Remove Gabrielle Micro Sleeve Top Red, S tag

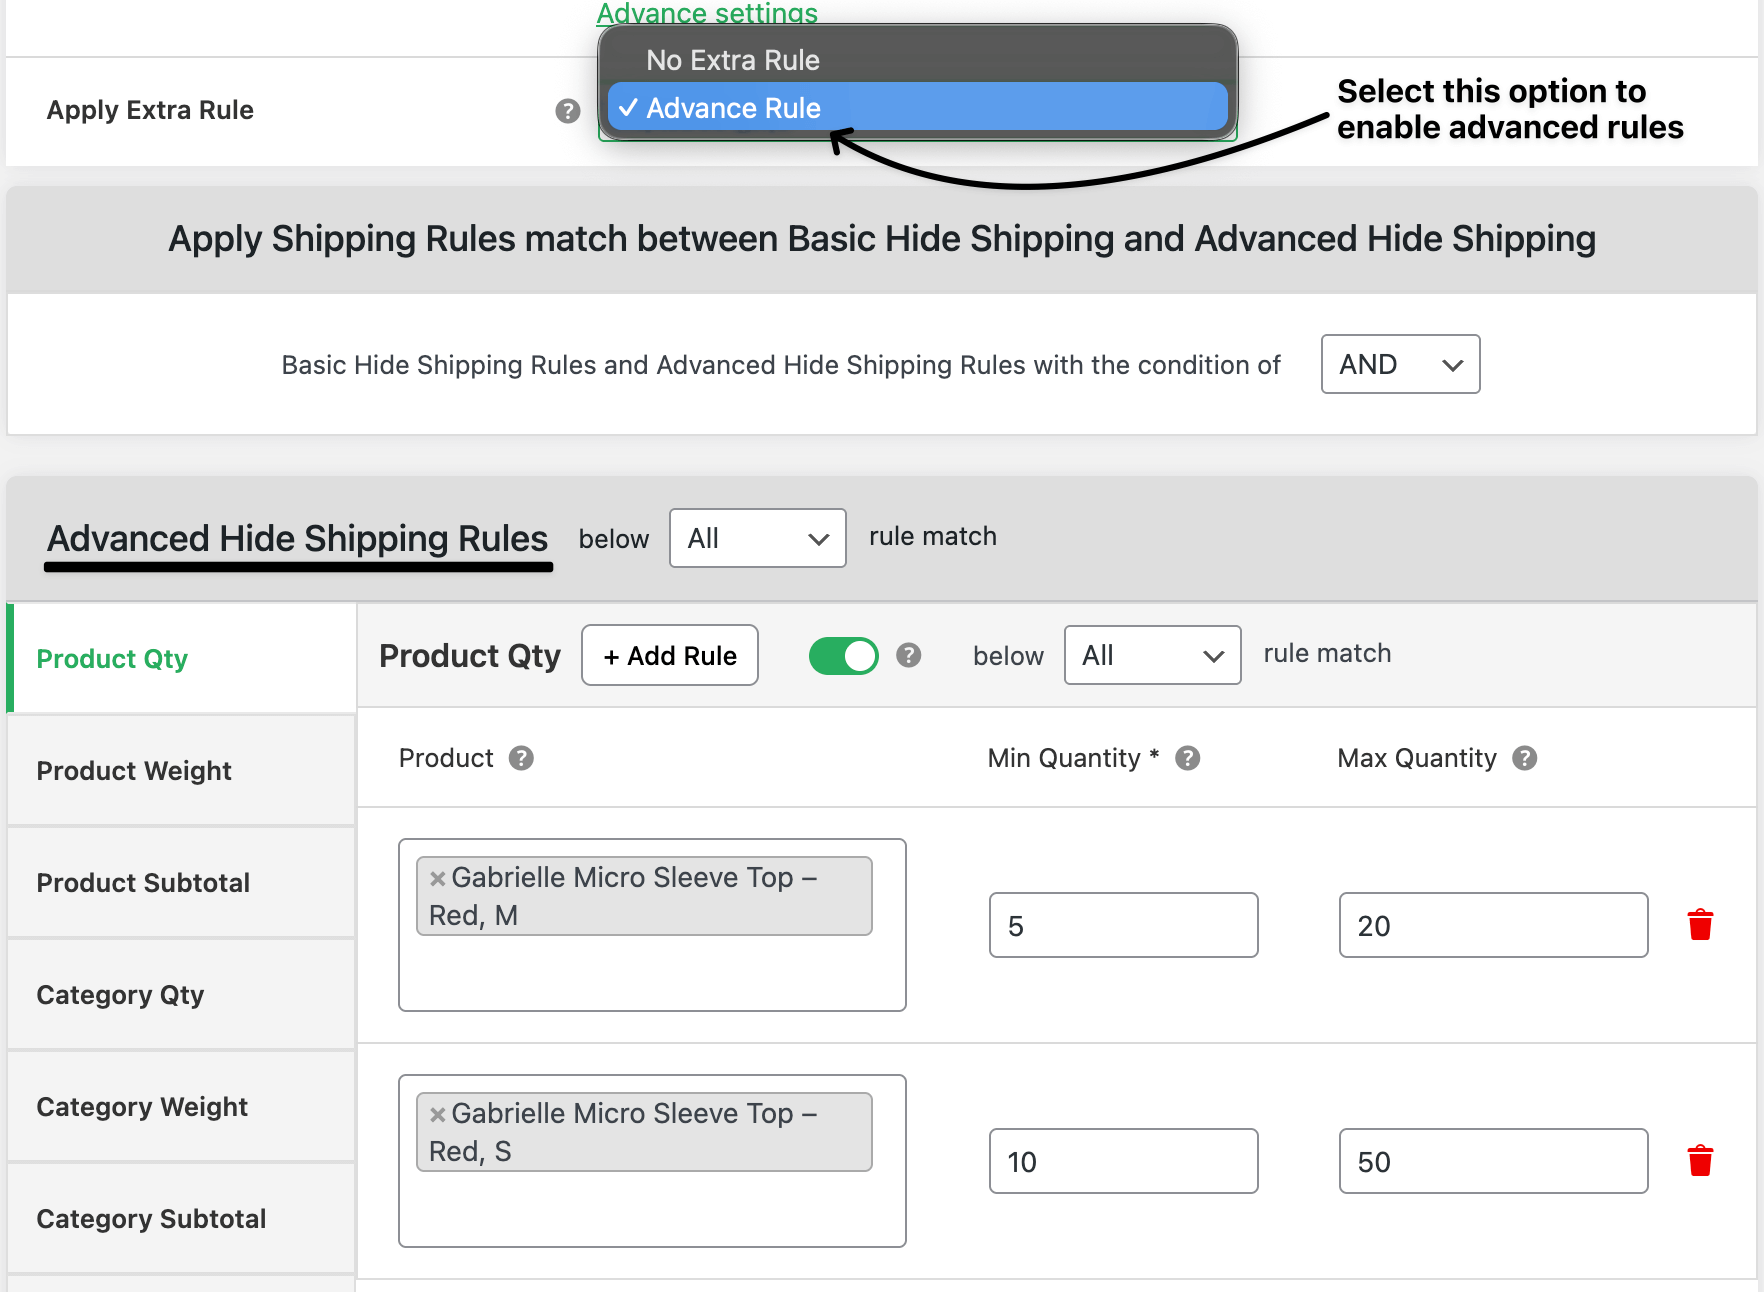pos(437,1115)
